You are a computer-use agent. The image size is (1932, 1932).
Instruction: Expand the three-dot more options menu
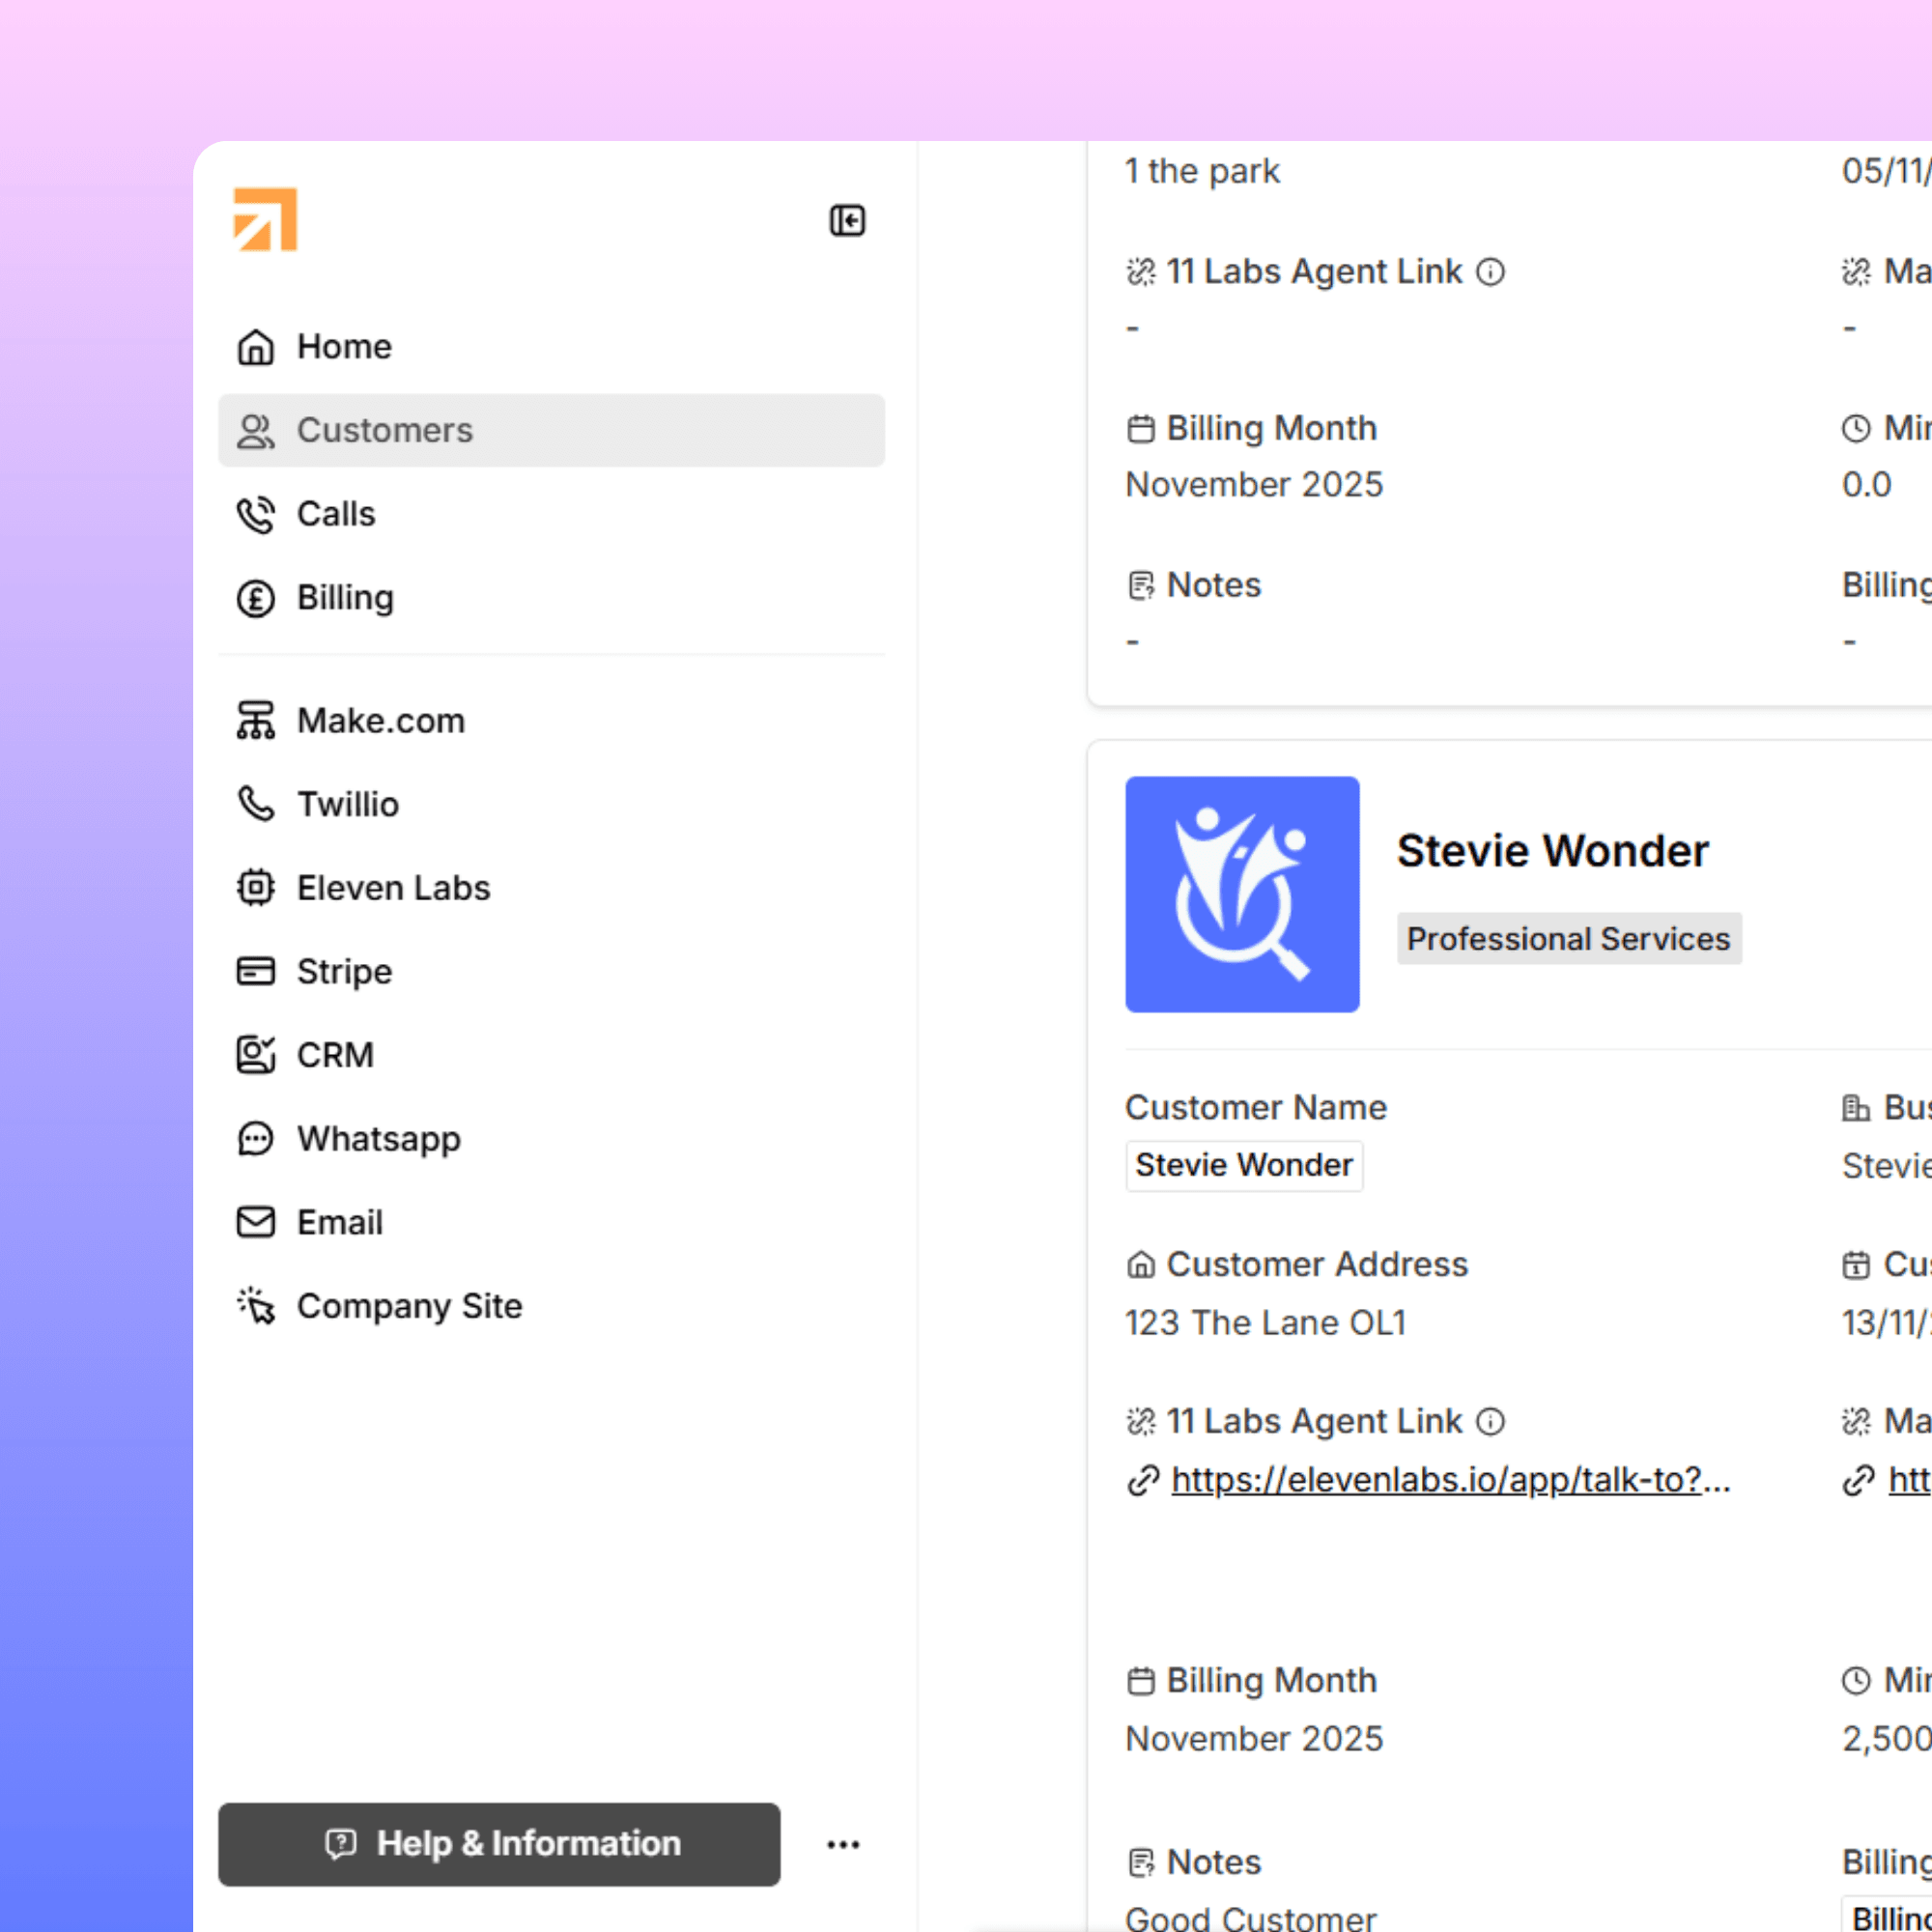point(843,1844)
